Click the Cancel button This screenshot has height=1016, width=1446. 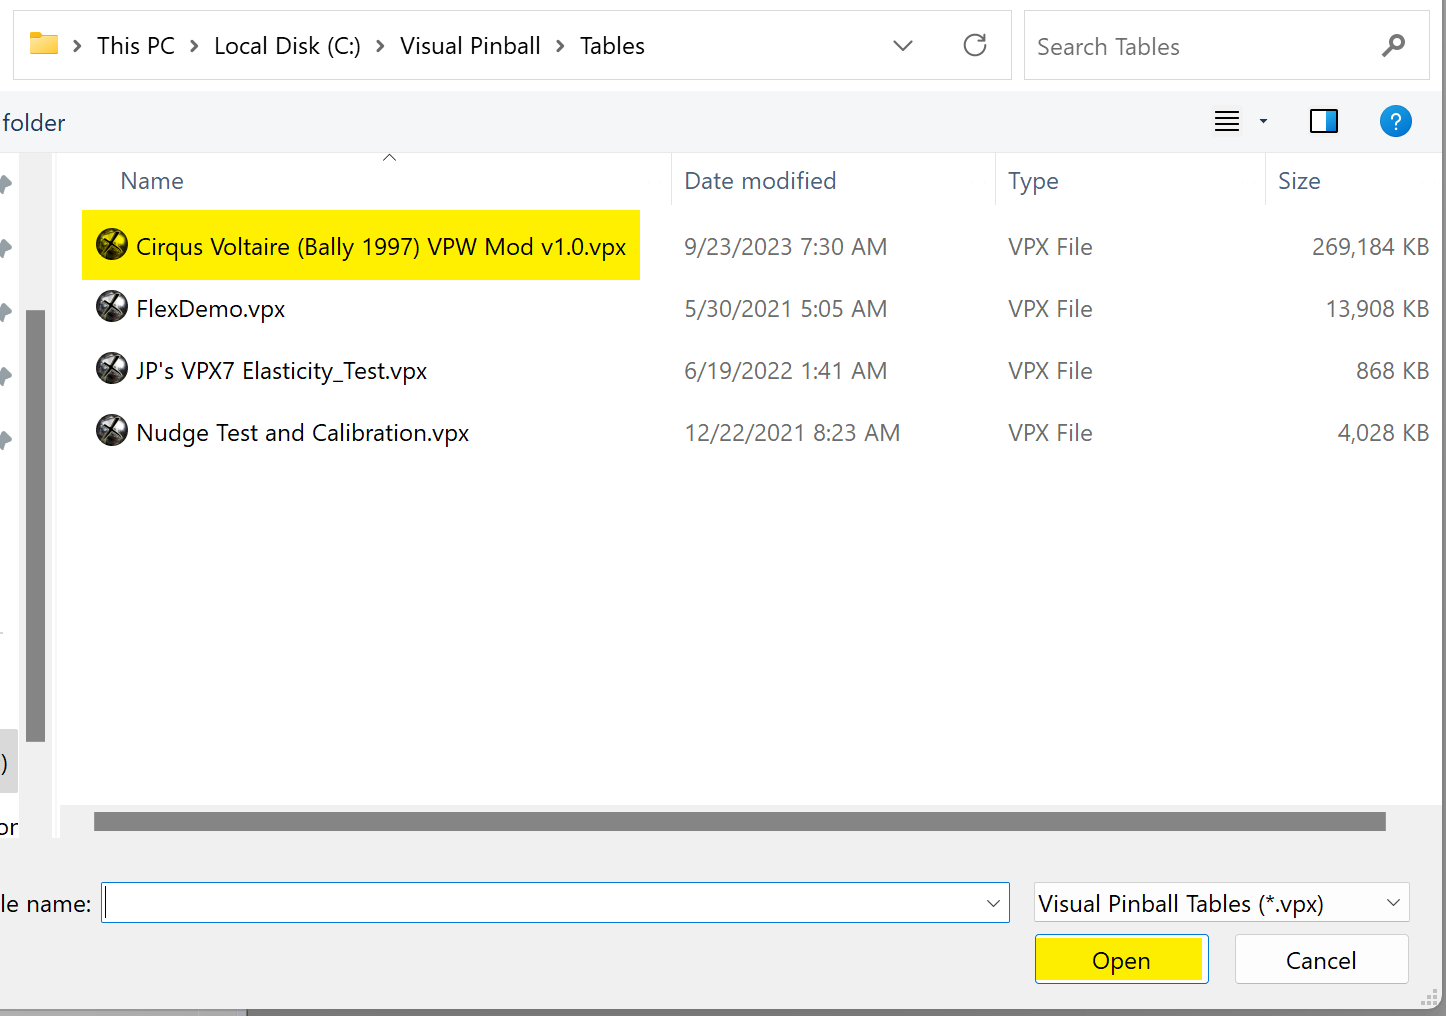pos(1321,959)
